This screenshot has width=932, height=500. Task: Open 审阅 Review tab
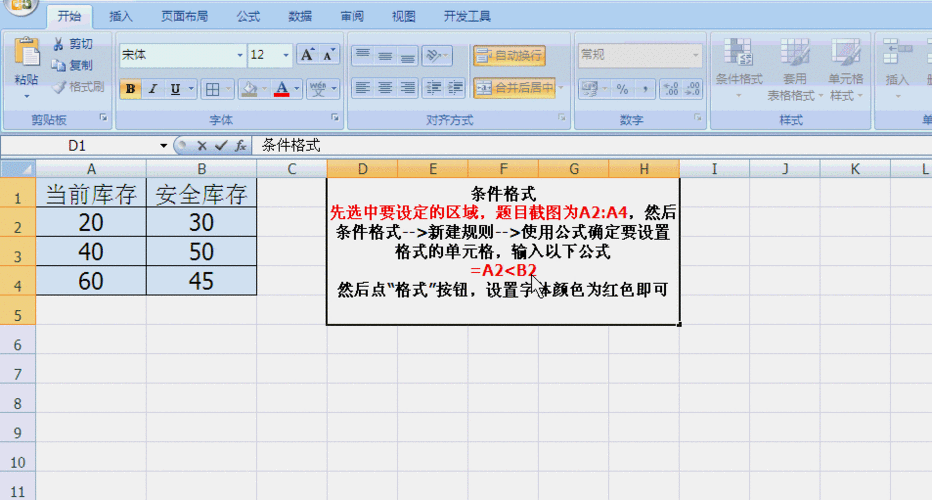[352, 16]
